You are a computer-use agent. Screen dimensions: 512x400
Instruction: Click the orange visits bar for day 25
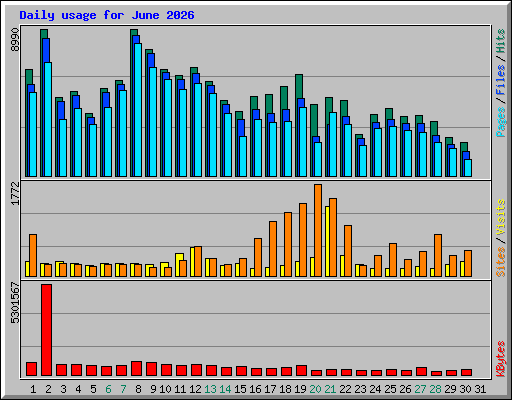[x=393, y=260]
